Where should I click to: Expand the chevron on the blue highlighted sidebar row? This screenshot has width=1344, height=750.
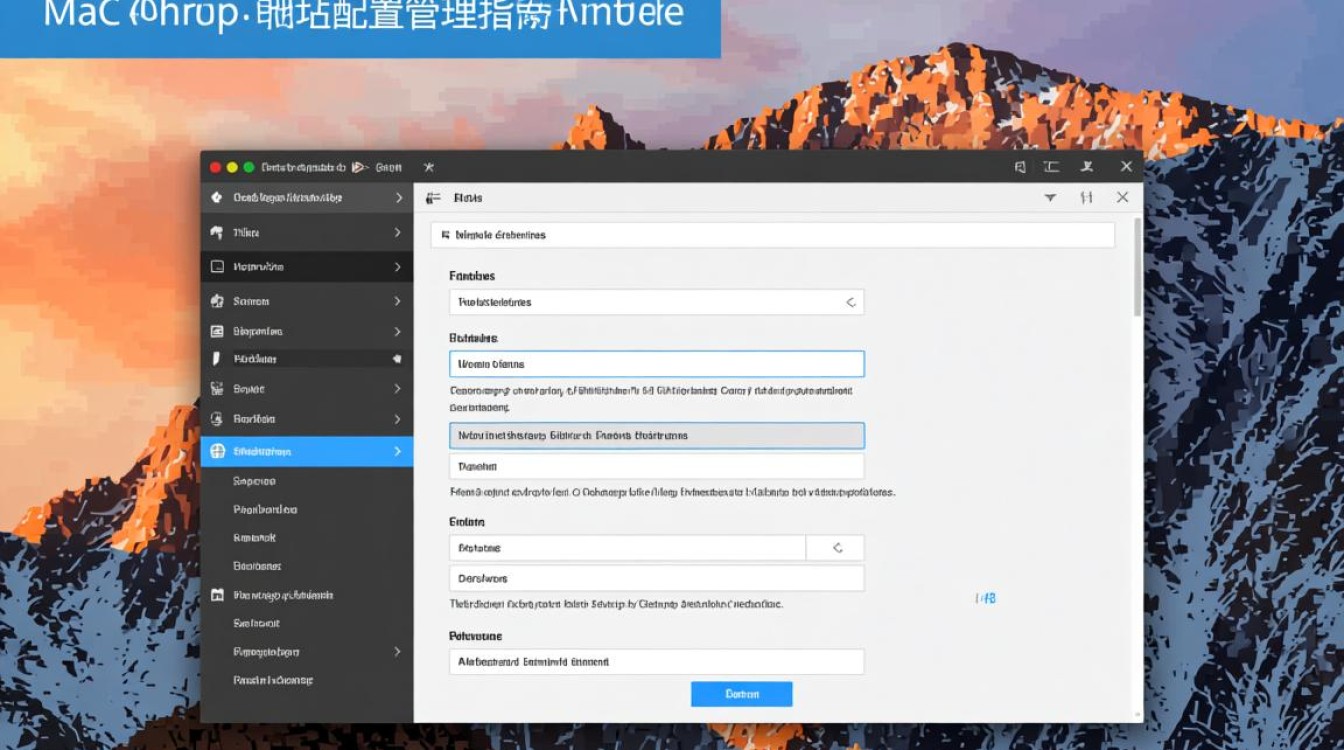[x=397, y=451]
